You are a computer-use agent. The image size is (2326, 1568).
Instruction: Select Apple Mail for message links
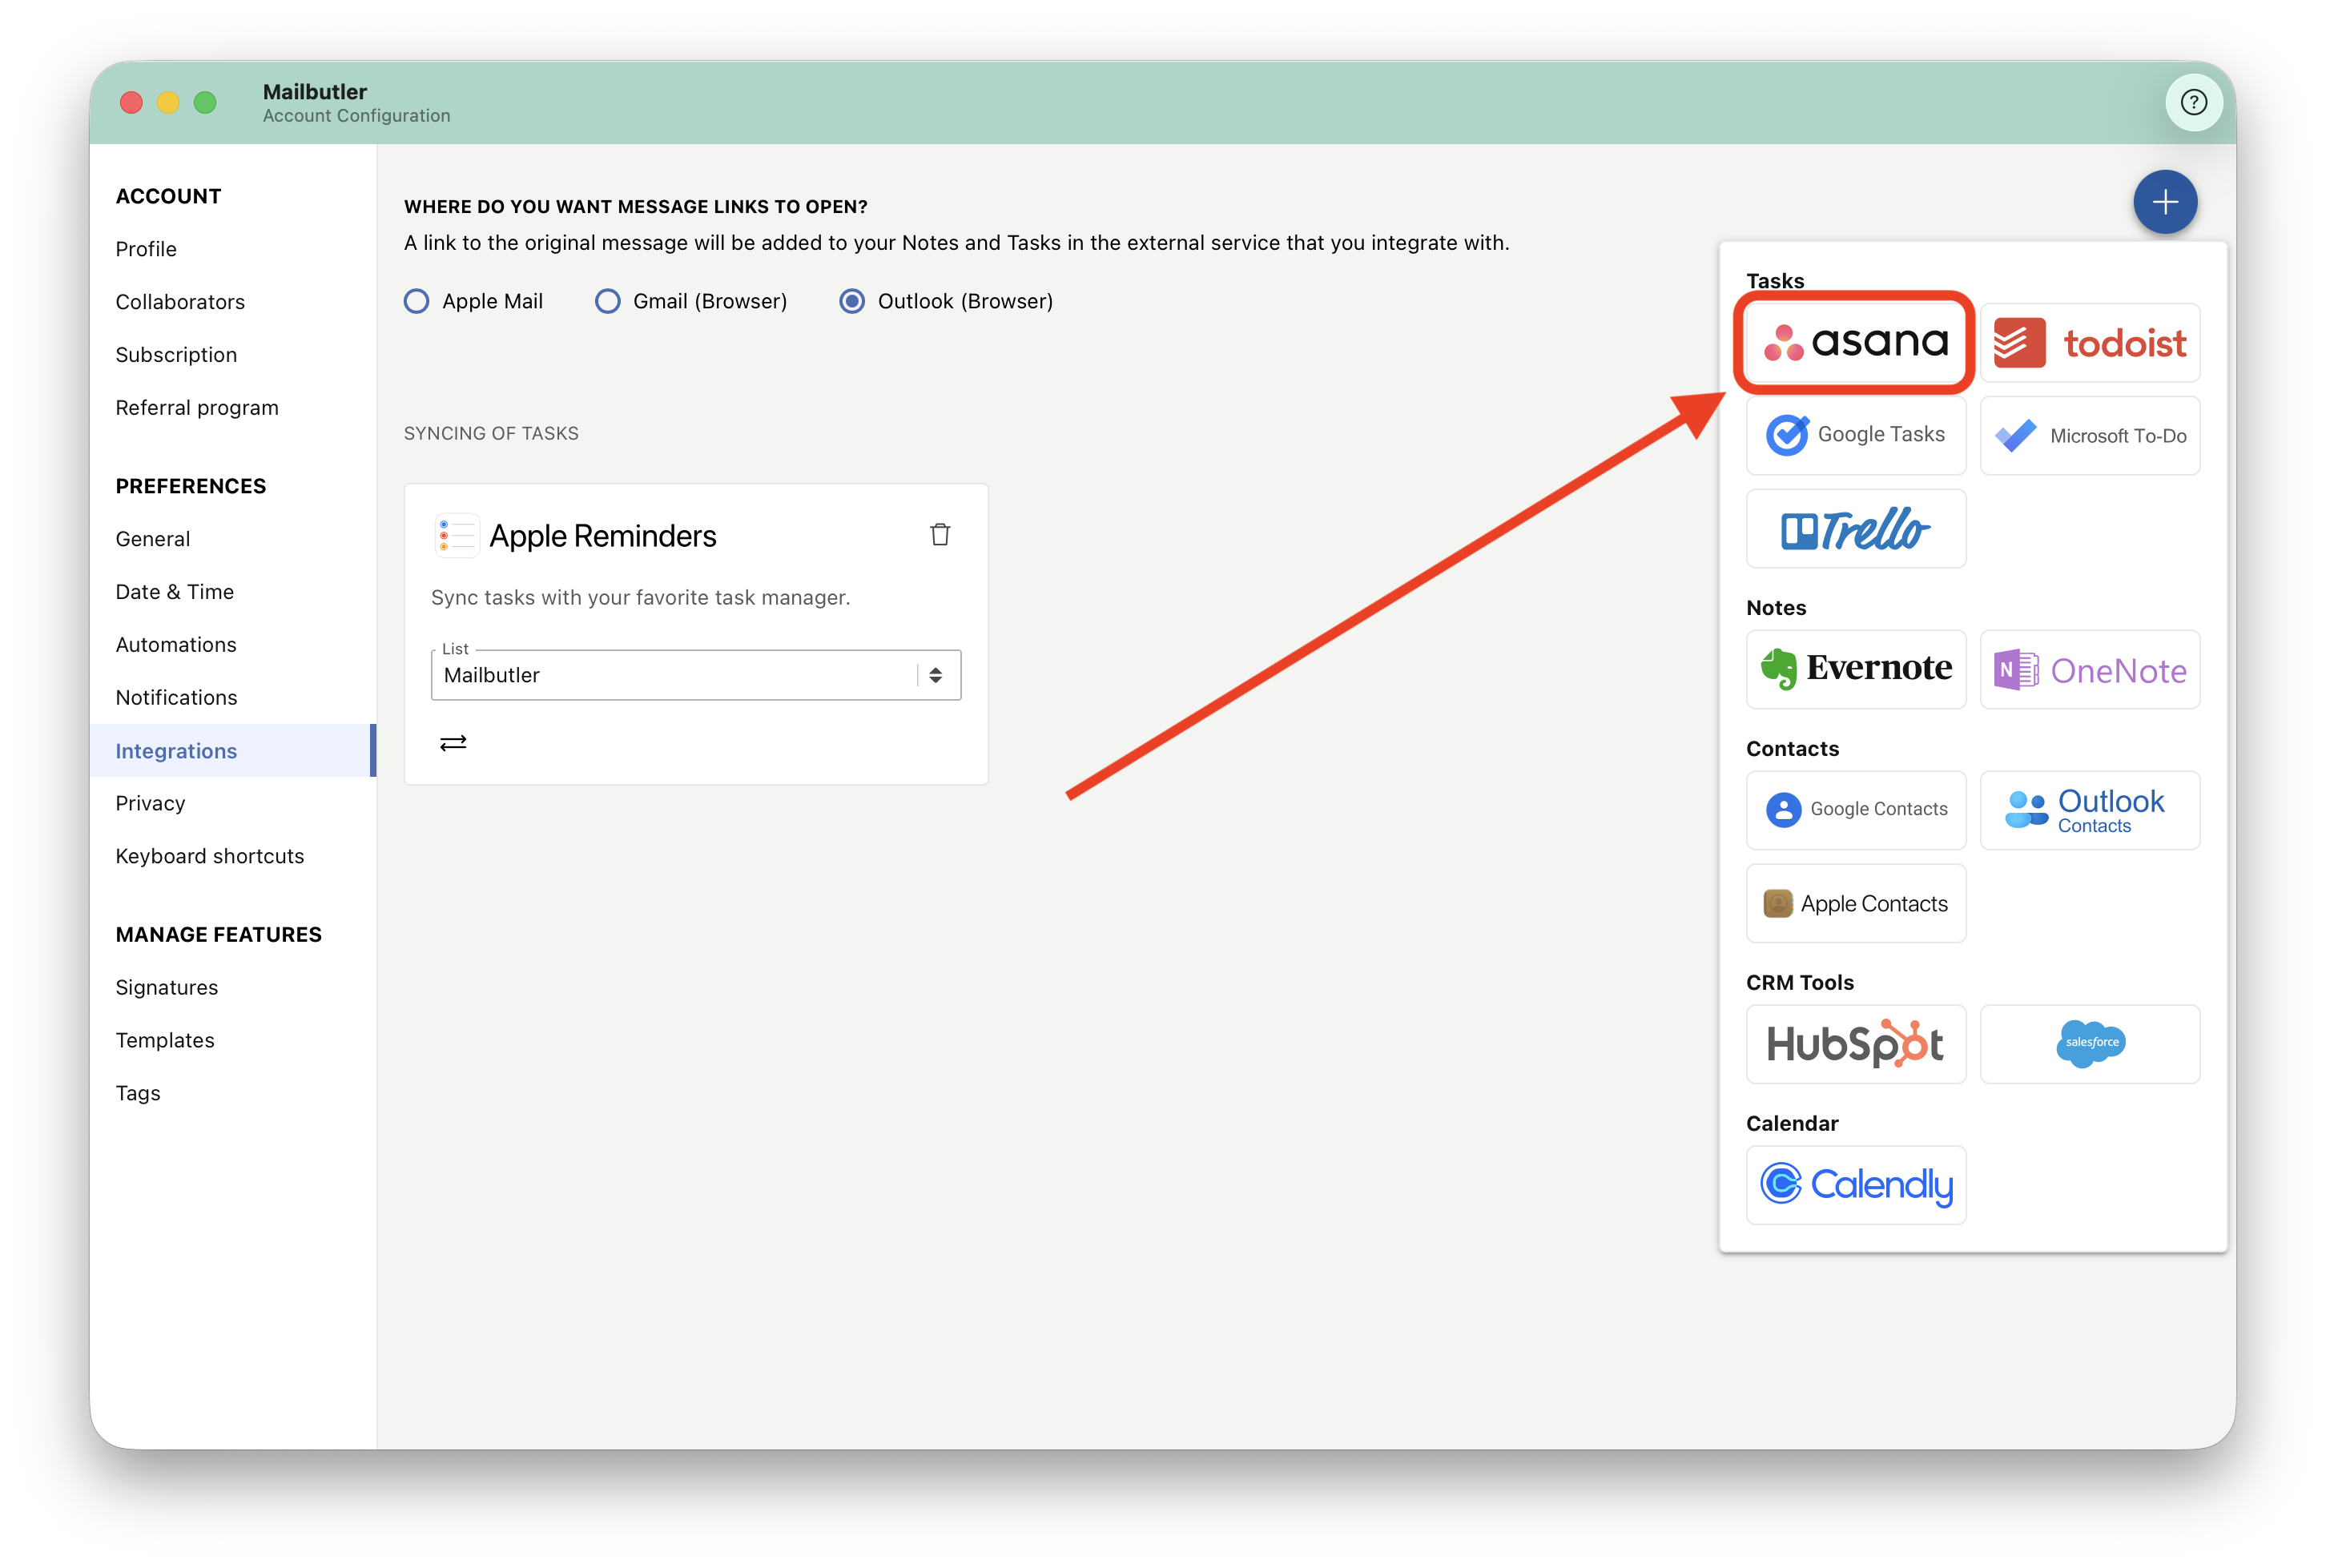click(x=416, y=301)
